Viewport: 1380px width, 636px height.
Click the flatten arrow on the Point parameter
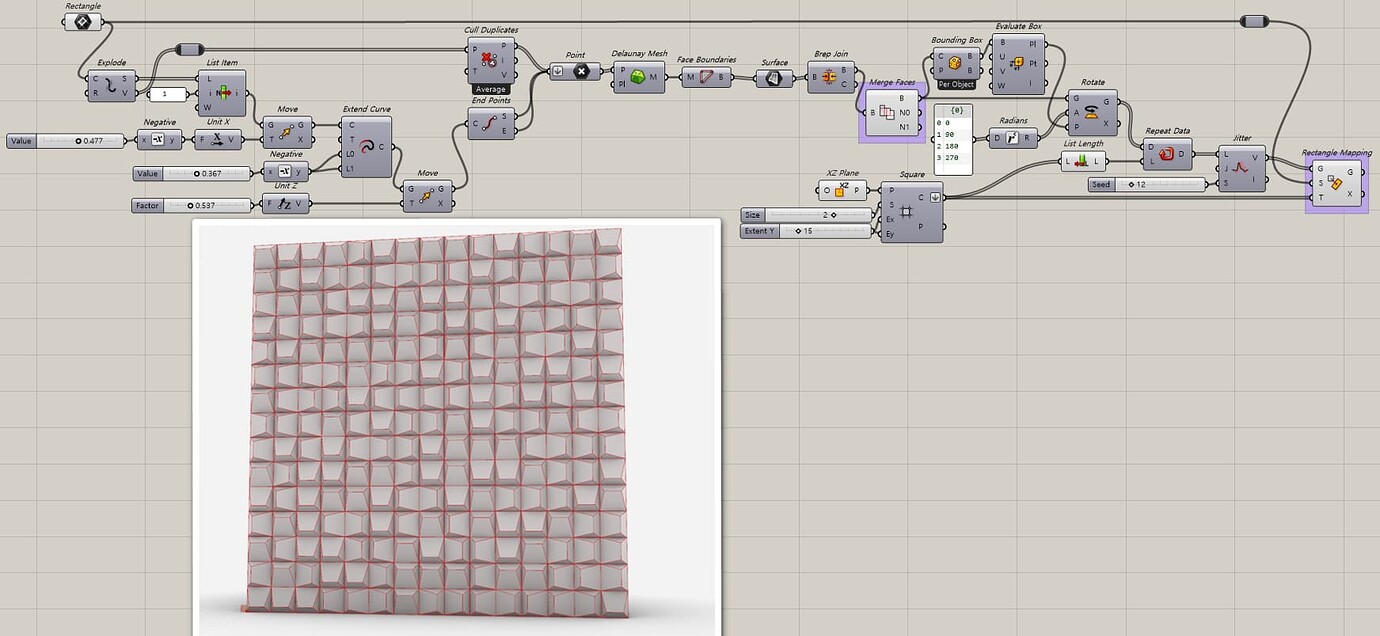556,71
